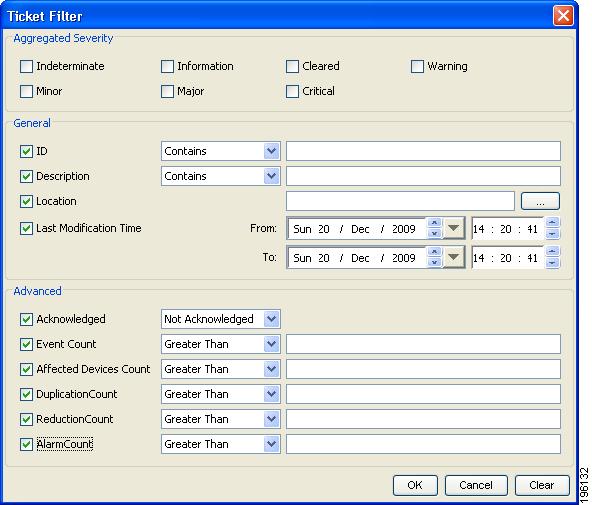Open the From date calendar dropdown arrow

[x=453, y=228]
